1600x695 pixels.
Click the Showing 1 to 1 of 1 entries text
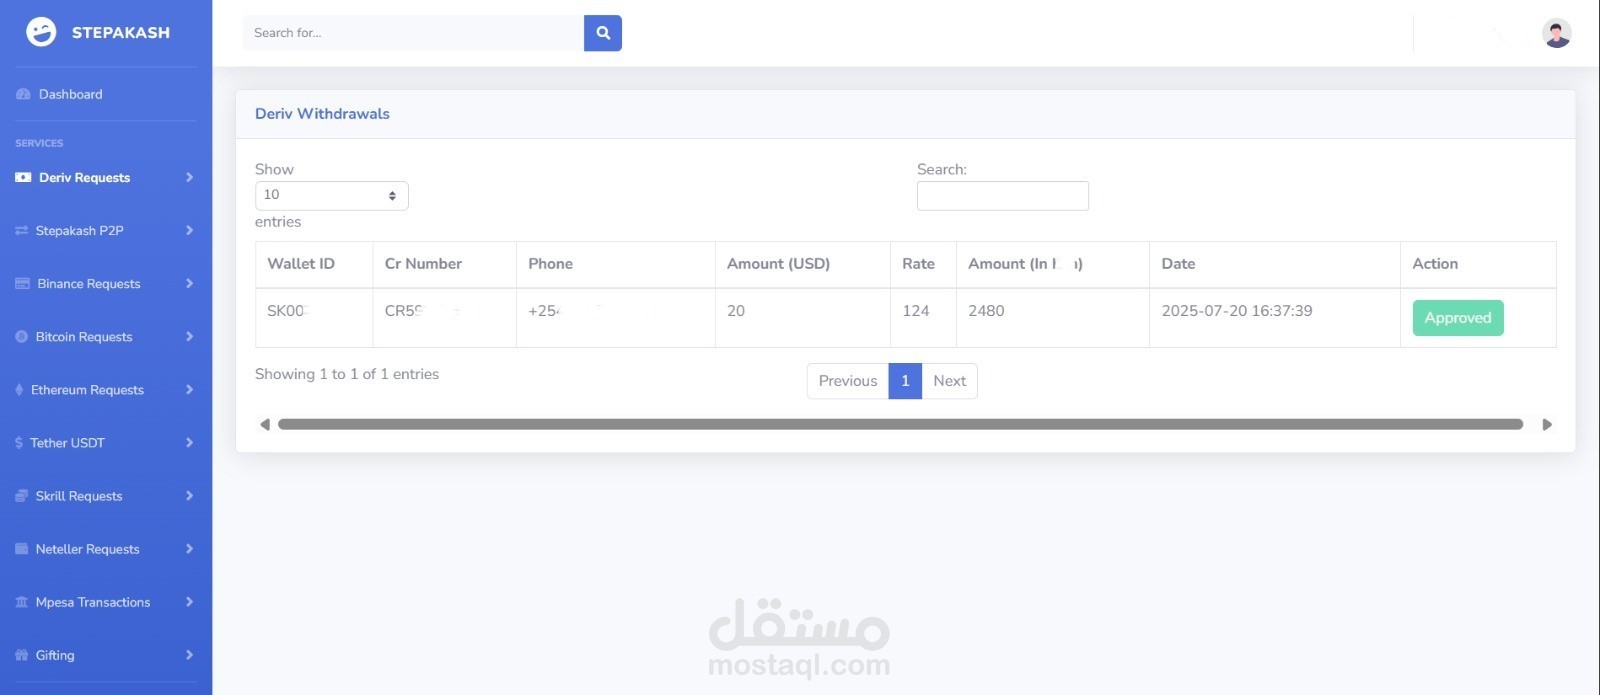click(347, 374)
